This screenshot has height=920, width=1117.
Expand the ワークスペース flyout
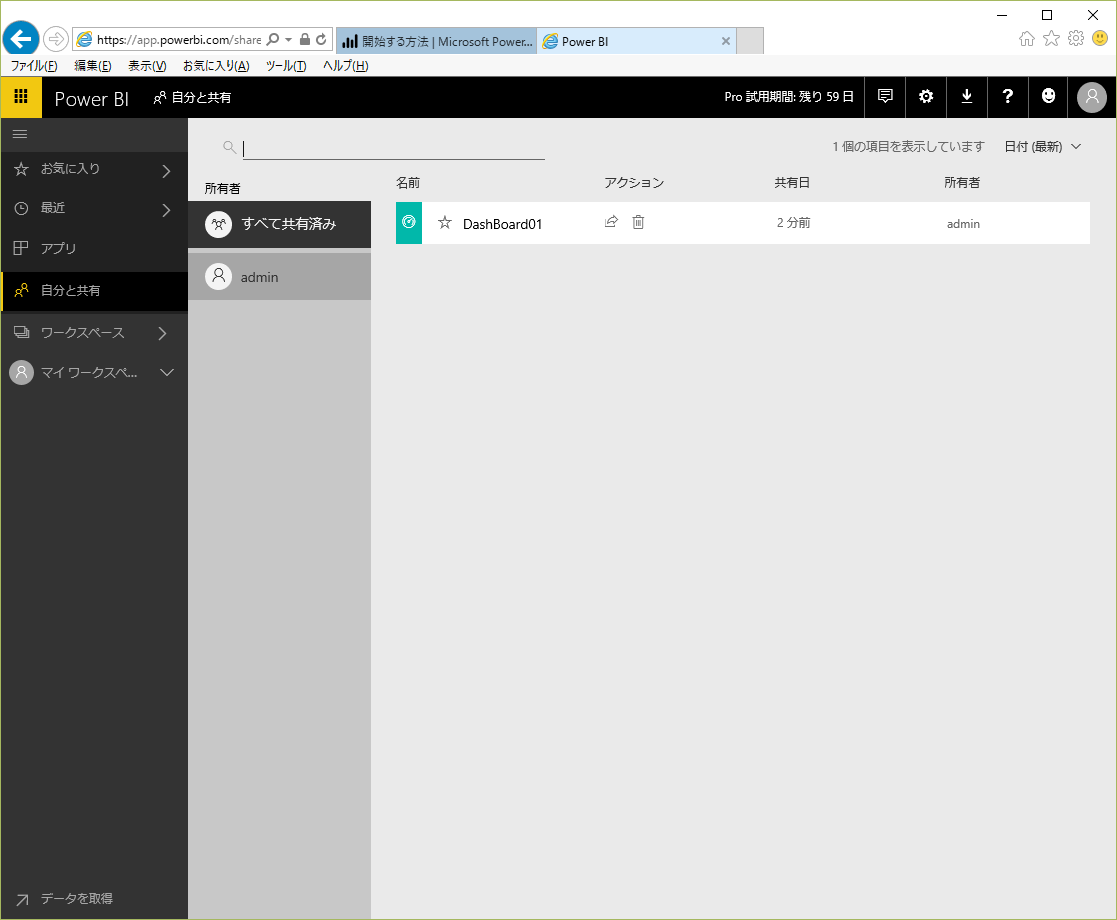[x=162, y=333]
